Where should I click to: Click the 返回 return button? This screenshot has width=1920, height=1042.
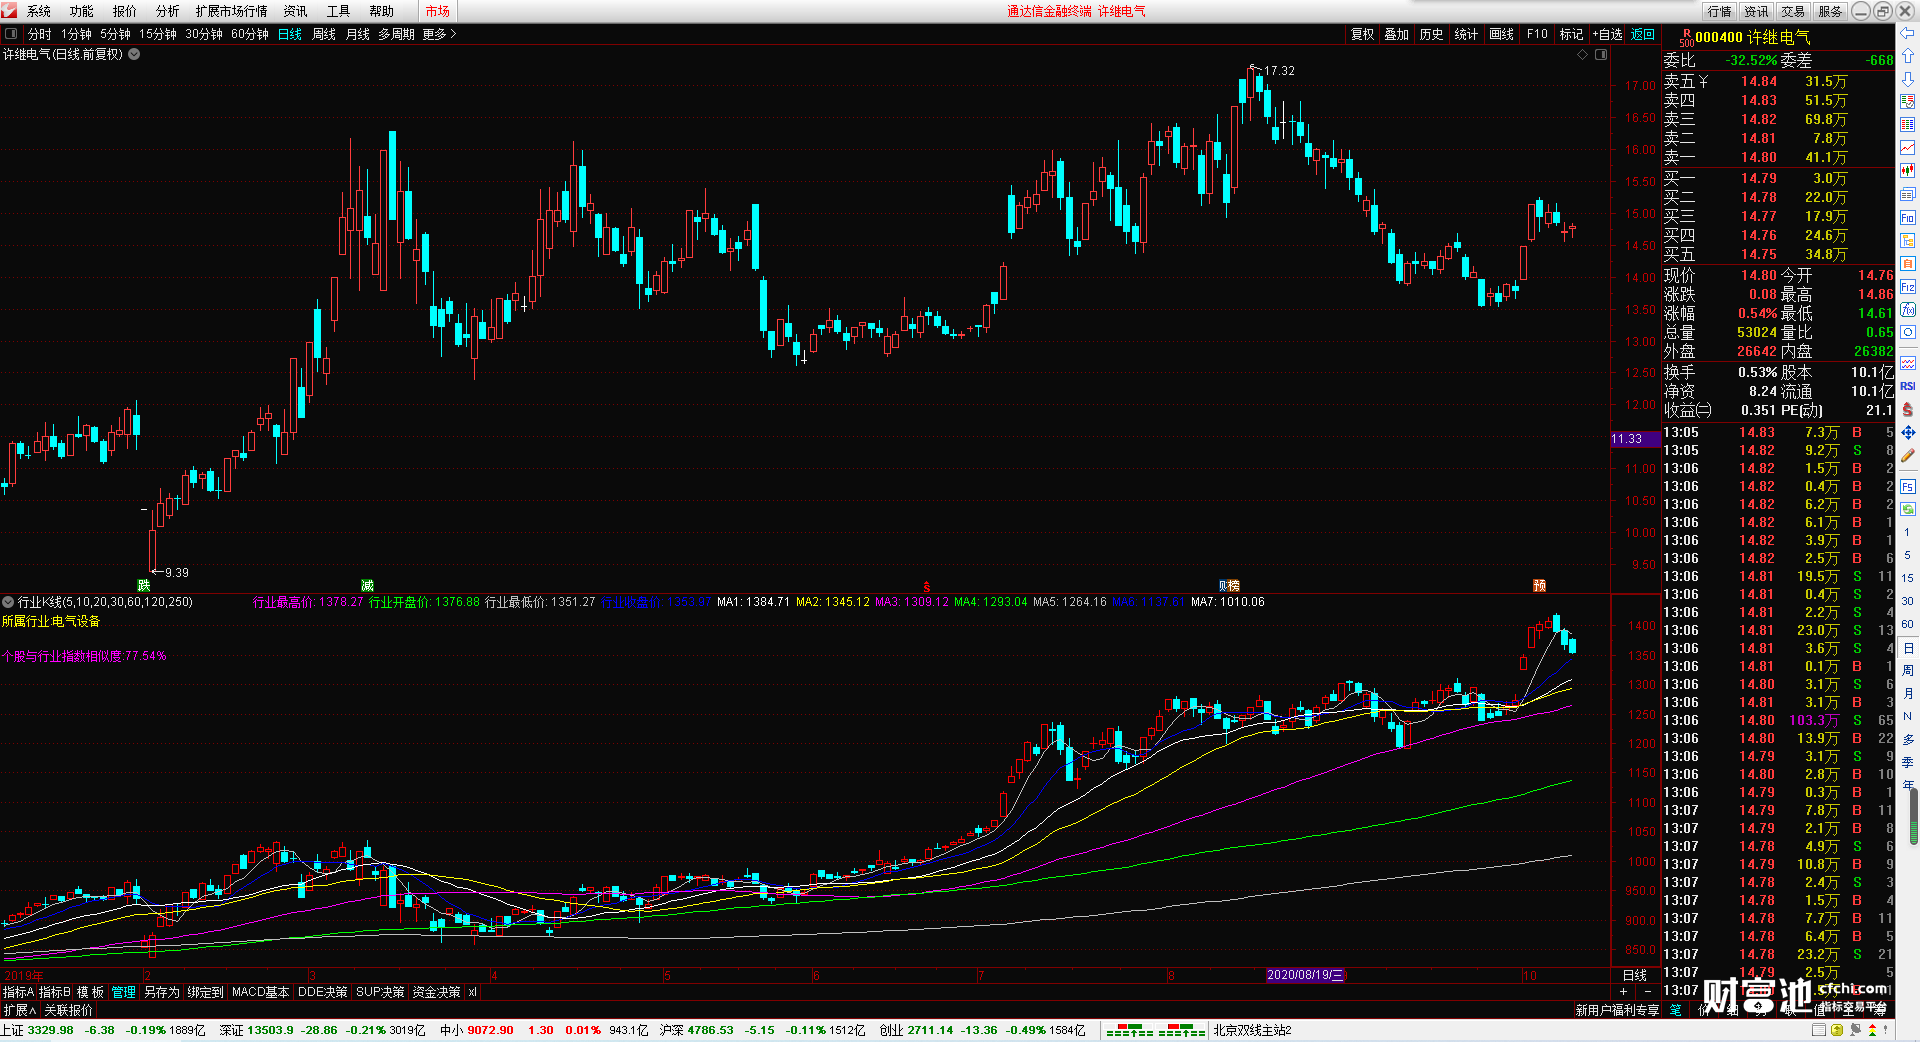point(1643,34)
